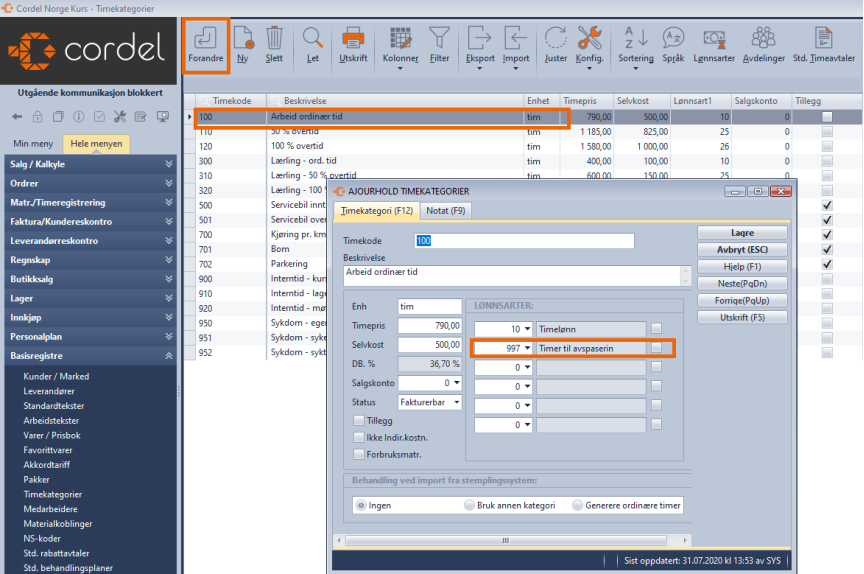Click the back arrow icon in the sidebar
The width and height of the screenshot is (864, 574).
pos(17,116)
